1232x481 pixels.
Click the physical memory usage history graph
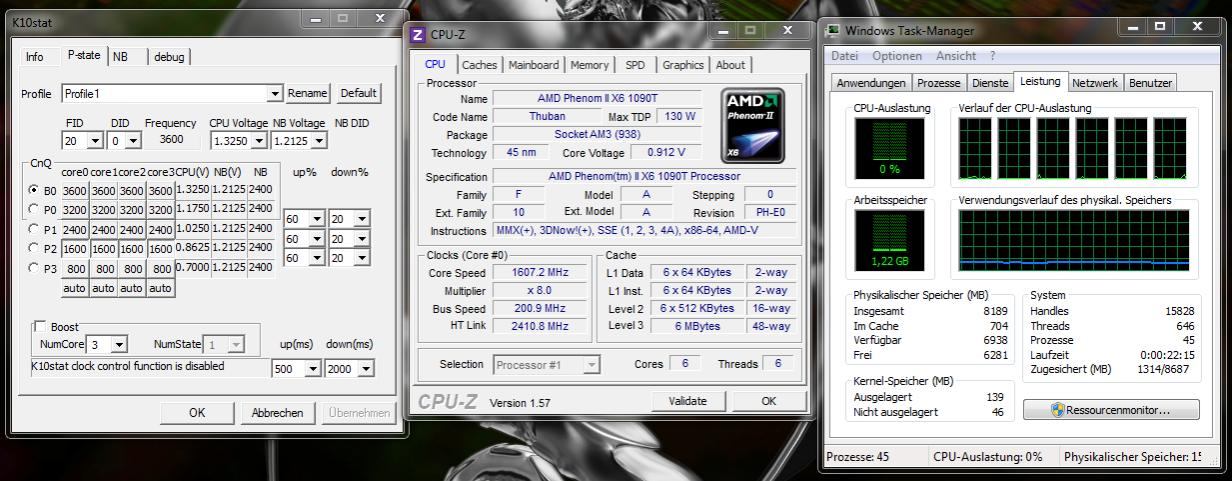tap(1075, 241)
